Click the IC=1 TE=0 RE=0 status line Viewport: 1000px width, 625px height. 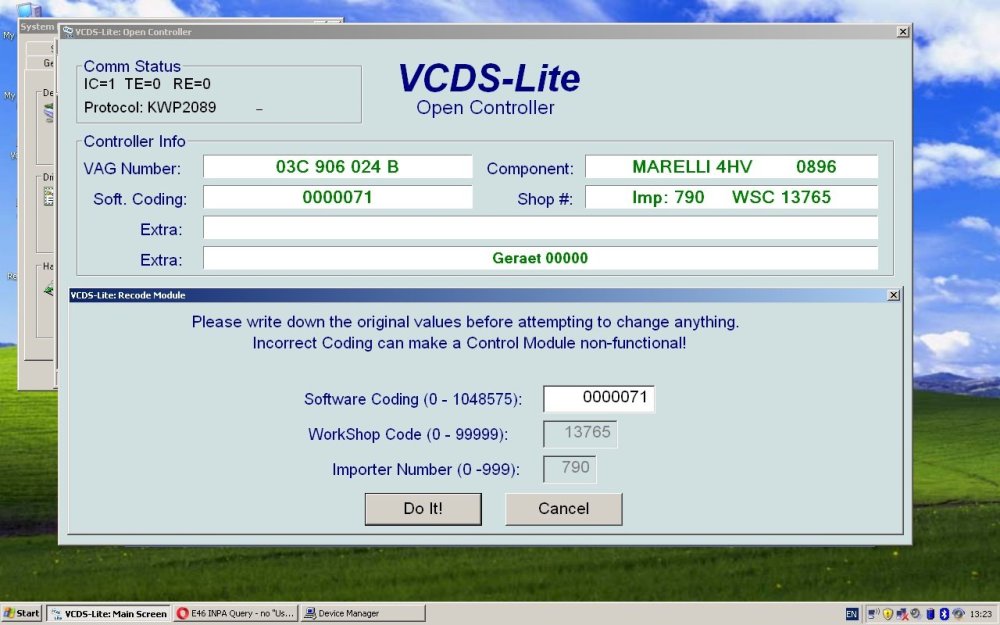tap(147, 84)
